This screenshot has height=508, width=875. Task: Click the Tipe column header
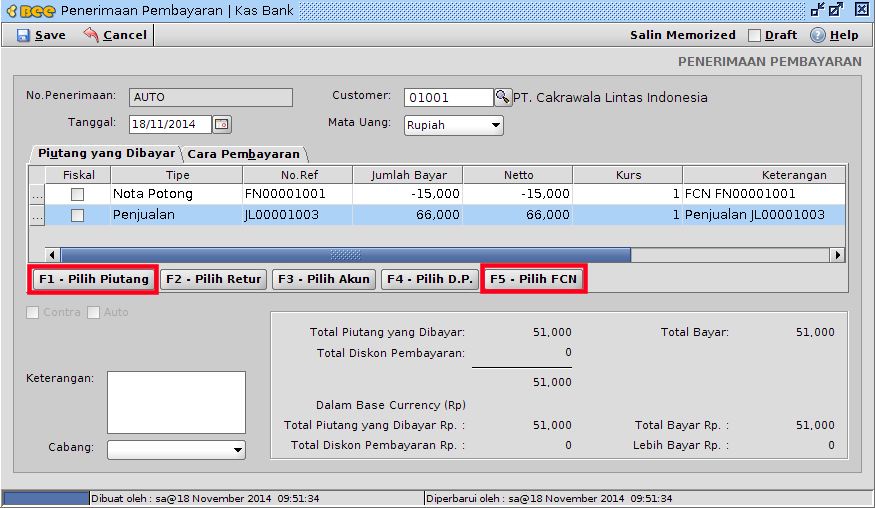tap(177, 175)
